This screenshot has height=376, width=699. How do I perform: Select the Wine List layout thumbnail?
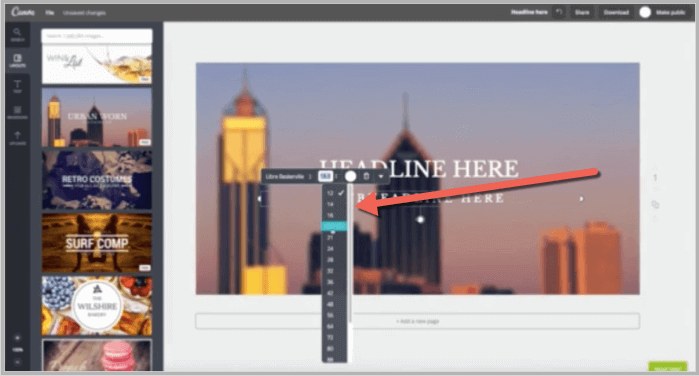[97, 64]
